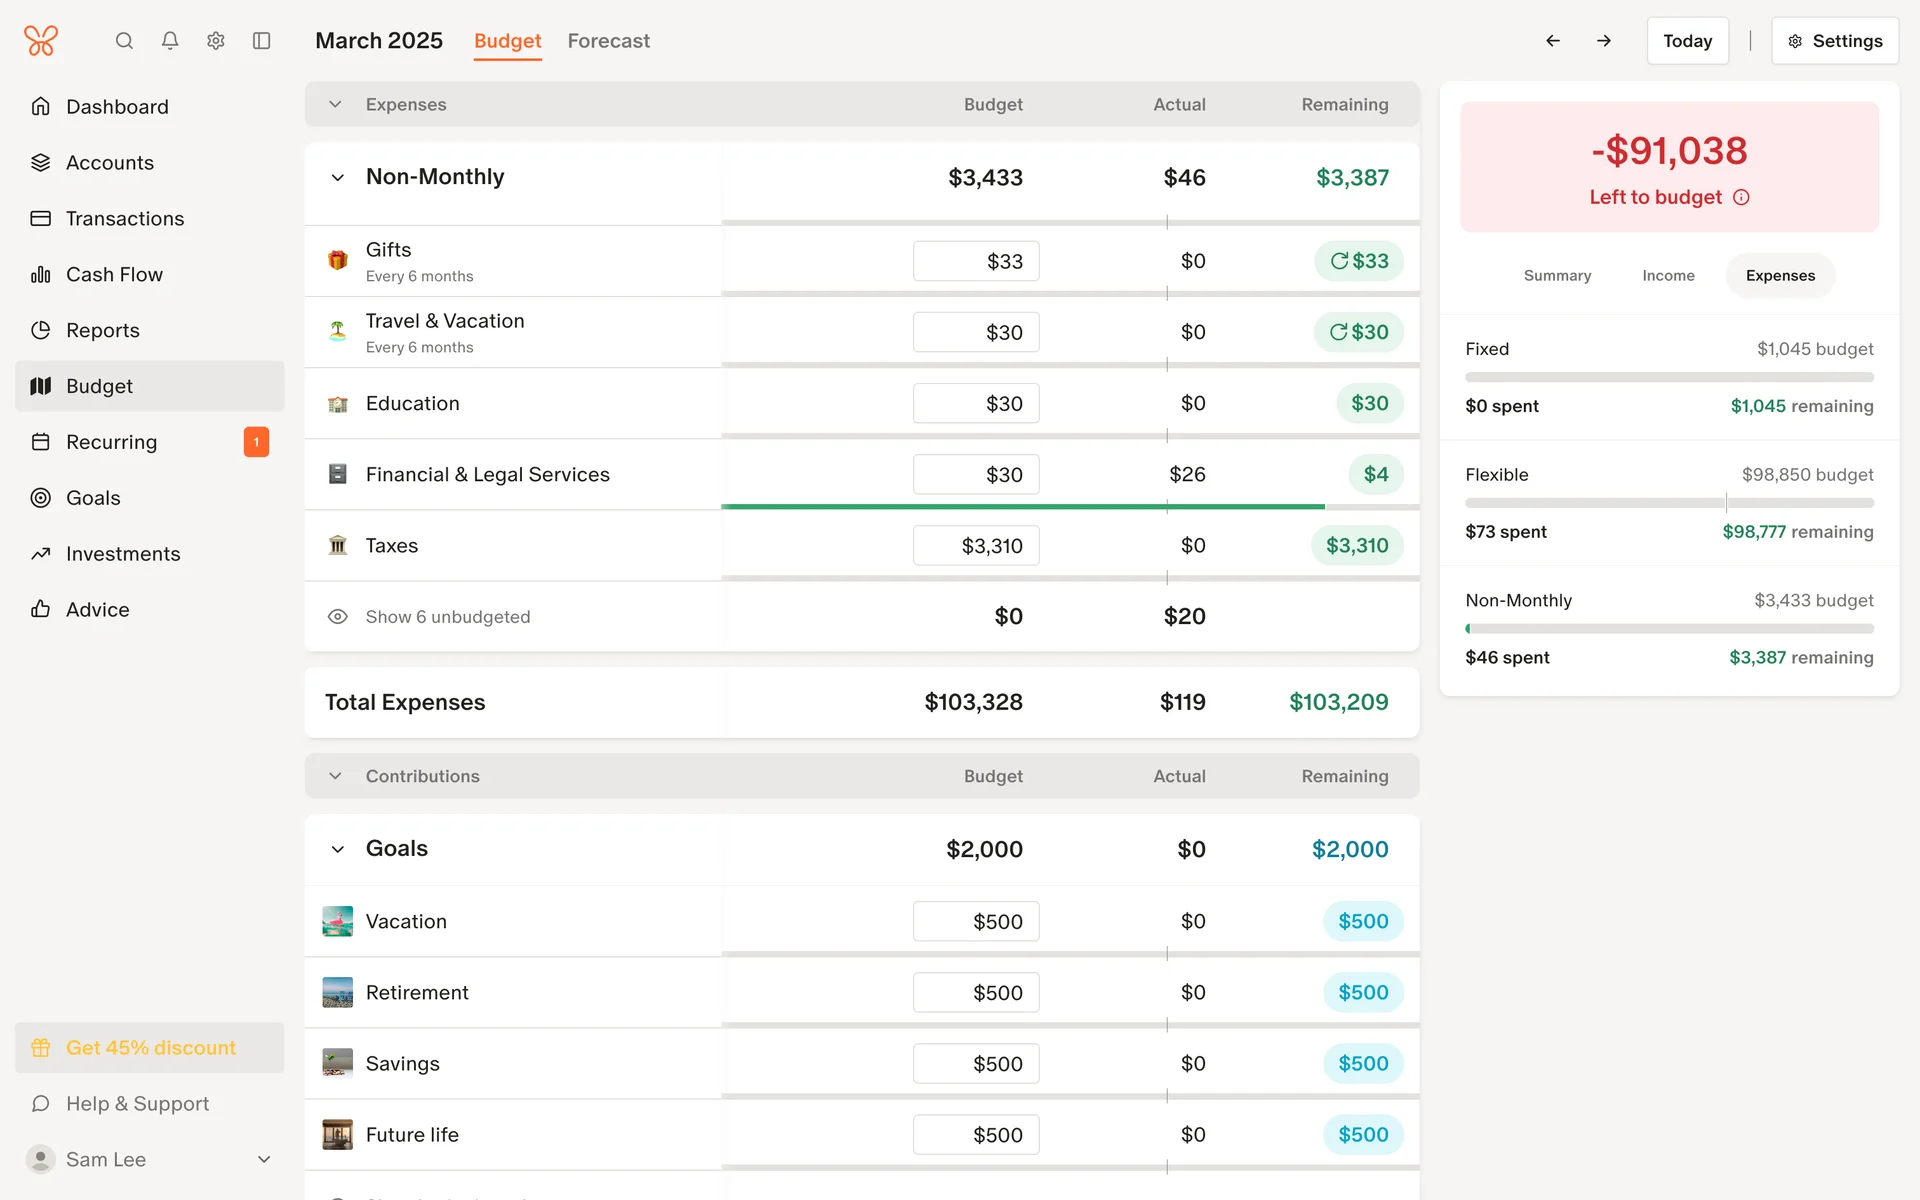Image resolution: width=1920 pixels, height=1200 pixels.
Task: Toggle sidebar panel icon
Action: [x=262, y=41]
